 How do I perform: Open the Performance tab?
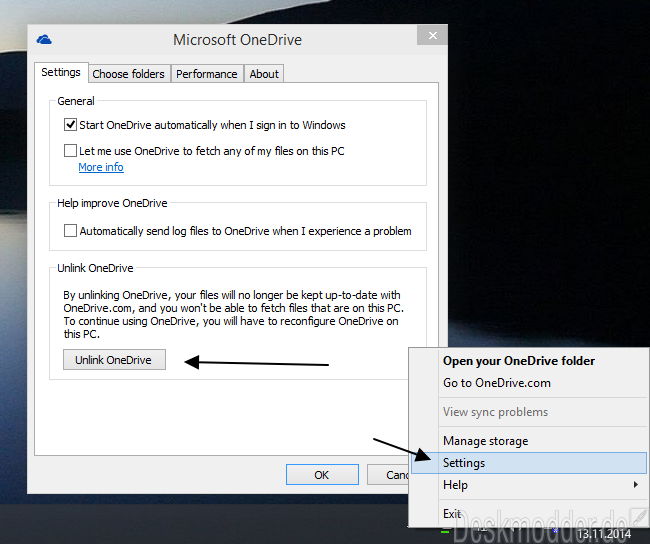[x=207, y=74]
